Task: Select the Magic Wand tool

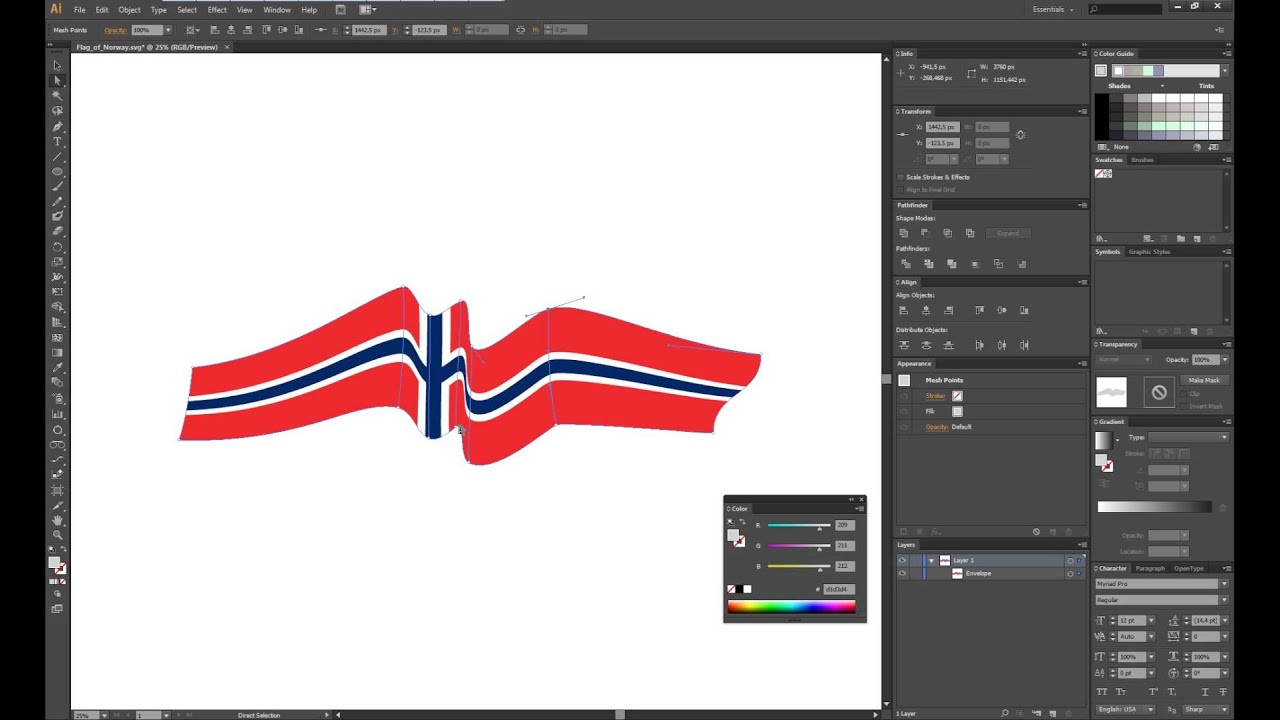Action: click(x=57, y=95)
